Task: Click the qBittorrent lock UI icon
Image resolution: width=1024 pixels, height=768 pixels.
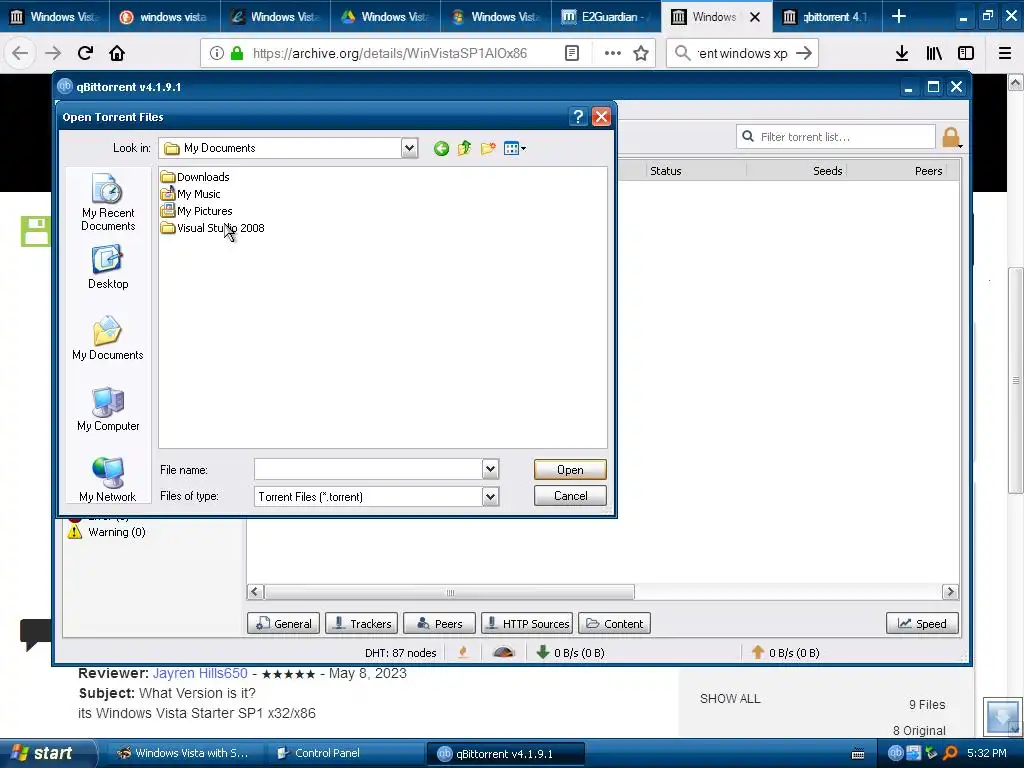Action: [x=952, y=137]
